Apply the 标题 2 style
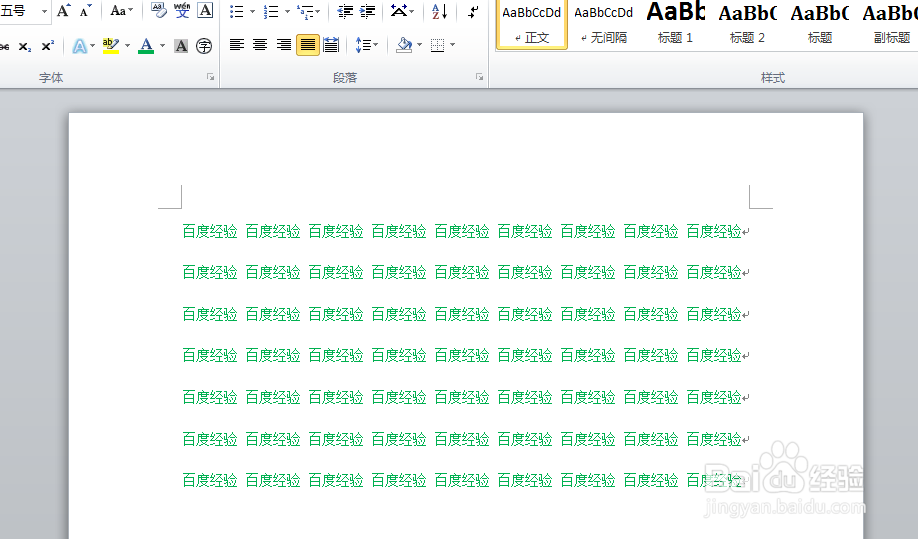The height and width of the screenshot is (539, 918). (747, 25)
